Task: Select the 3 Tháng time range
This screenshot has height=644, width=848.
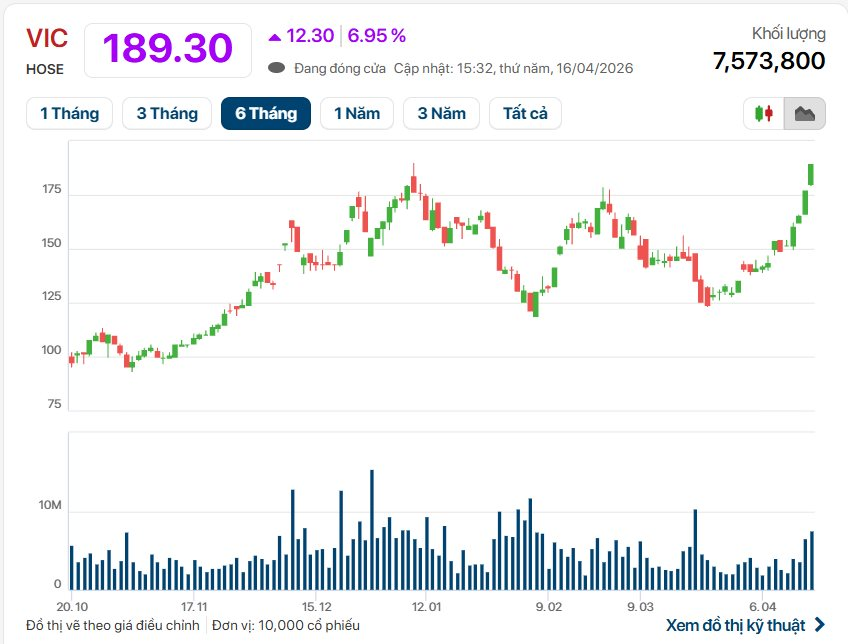Action: point(167,113)
